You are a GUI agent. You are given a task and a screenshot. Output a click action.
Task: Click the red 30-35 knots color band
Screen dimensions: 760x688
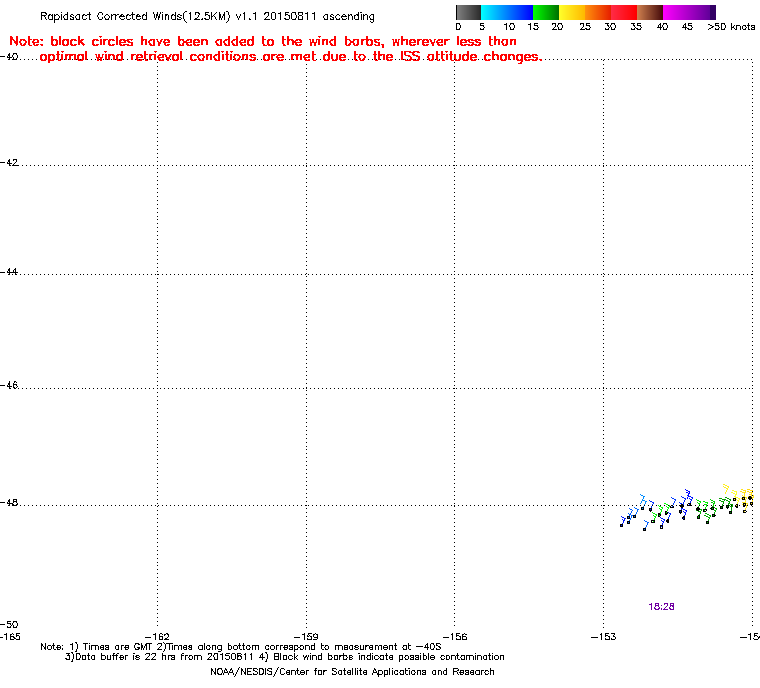click(x=624, y=12)
